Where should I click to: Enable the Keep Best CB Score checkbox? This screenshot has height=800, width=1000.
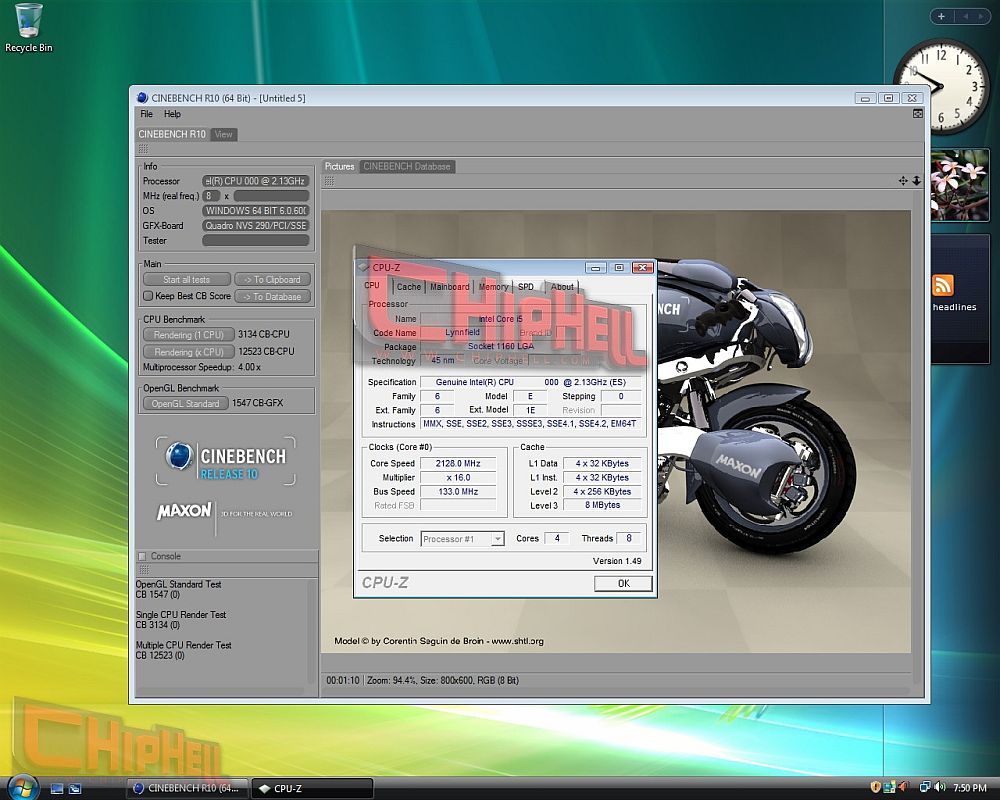pos(148,296)
